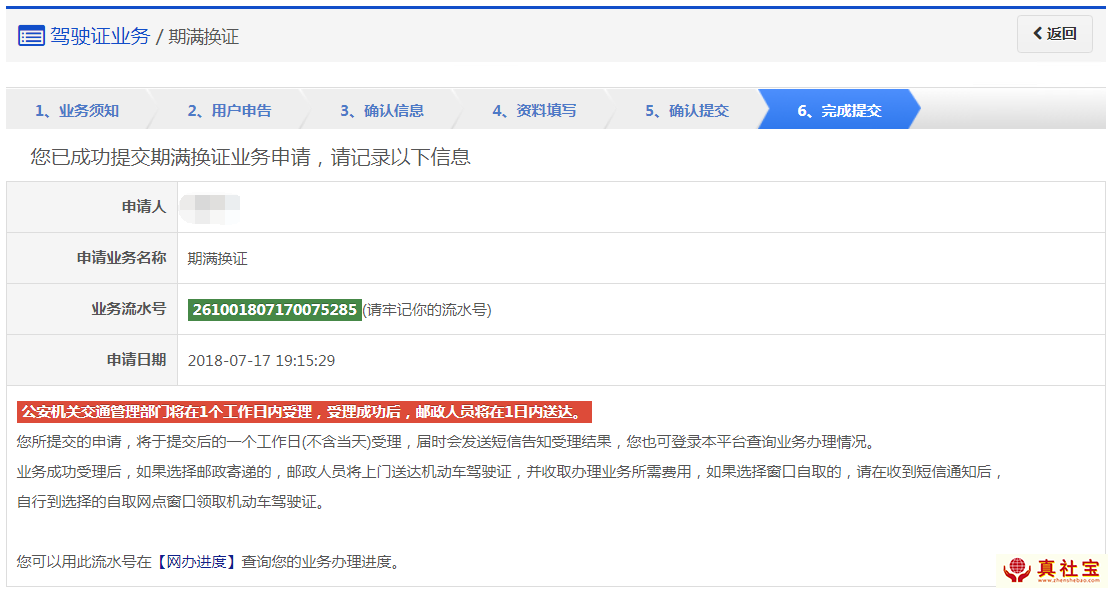Click the green serial number 261001807170075285
This screenshot has width=1113, height=593.
pos(274,310)
